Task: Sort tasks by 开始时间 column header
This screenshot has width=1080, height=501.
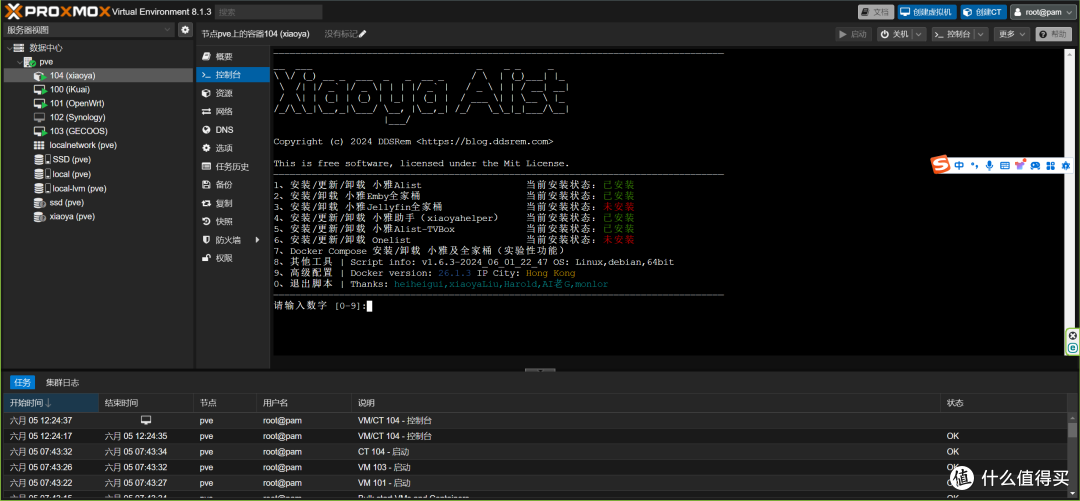Action: (30, 403)
